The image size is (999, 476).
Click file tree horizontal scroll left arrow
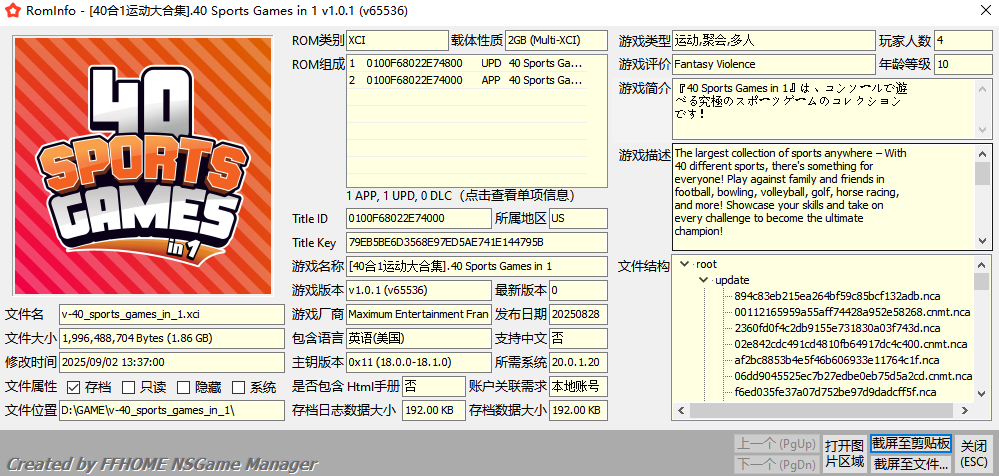[680, 411]
